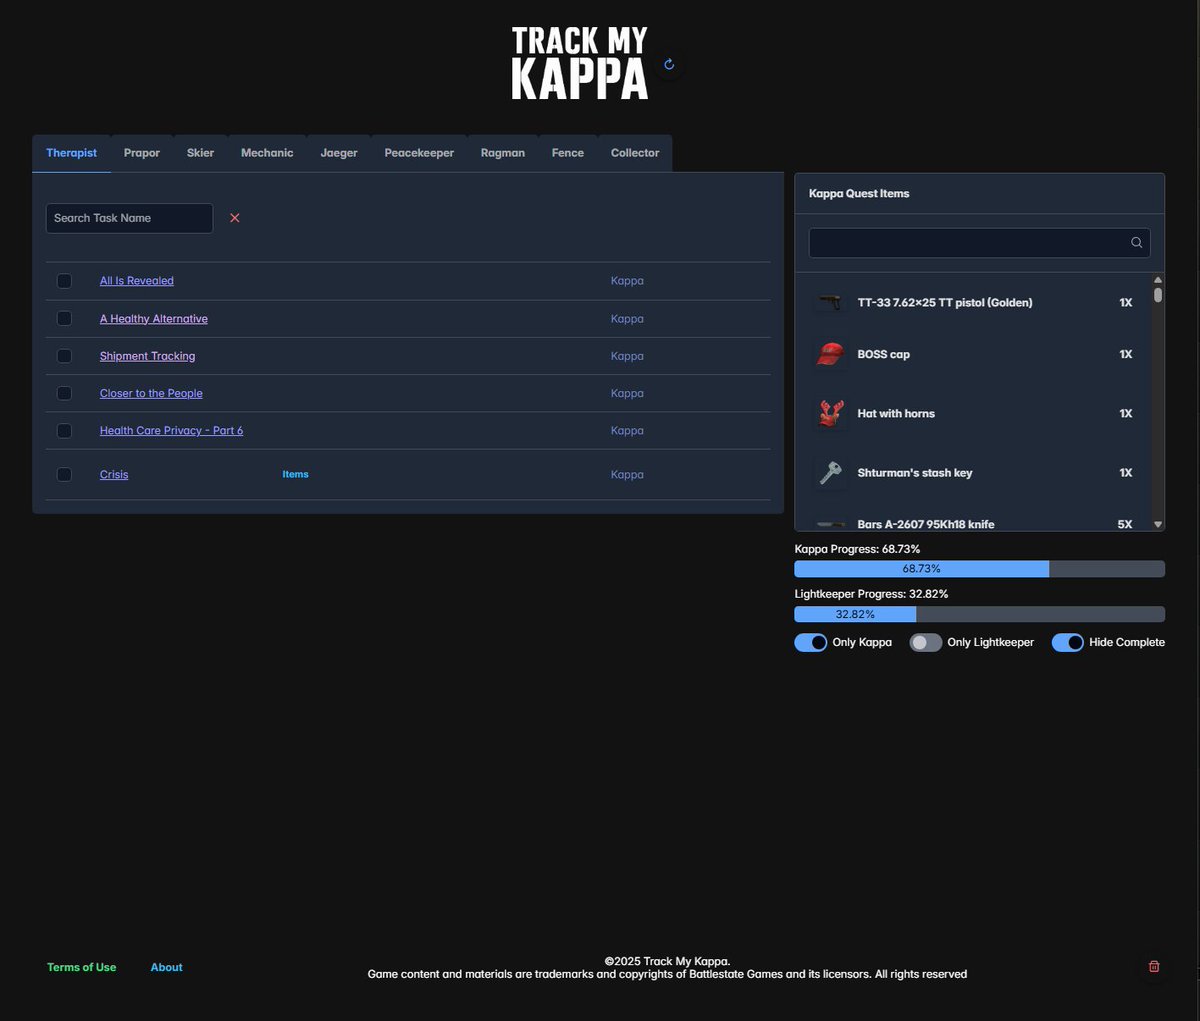Click the Shturman's stash key icon
Image resolution: width=1200 pixels, height=1021 pixels.
830,473
